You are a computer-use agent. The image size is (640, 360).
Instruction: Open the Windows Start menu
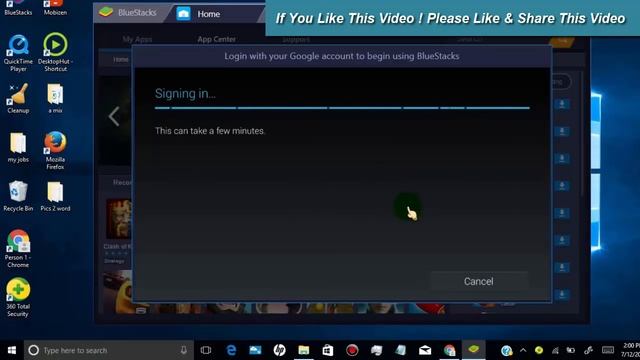(12, 350)
